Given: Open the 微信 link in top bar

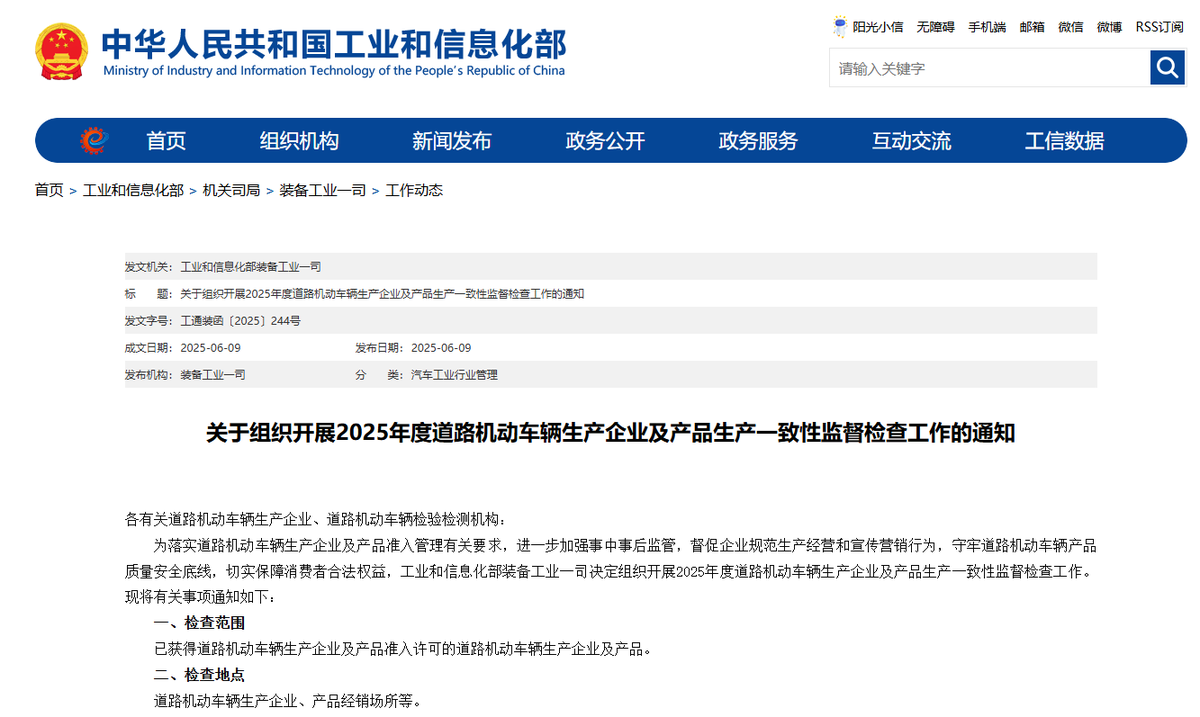Looking at the screenshot, I should click(1070, 27).
